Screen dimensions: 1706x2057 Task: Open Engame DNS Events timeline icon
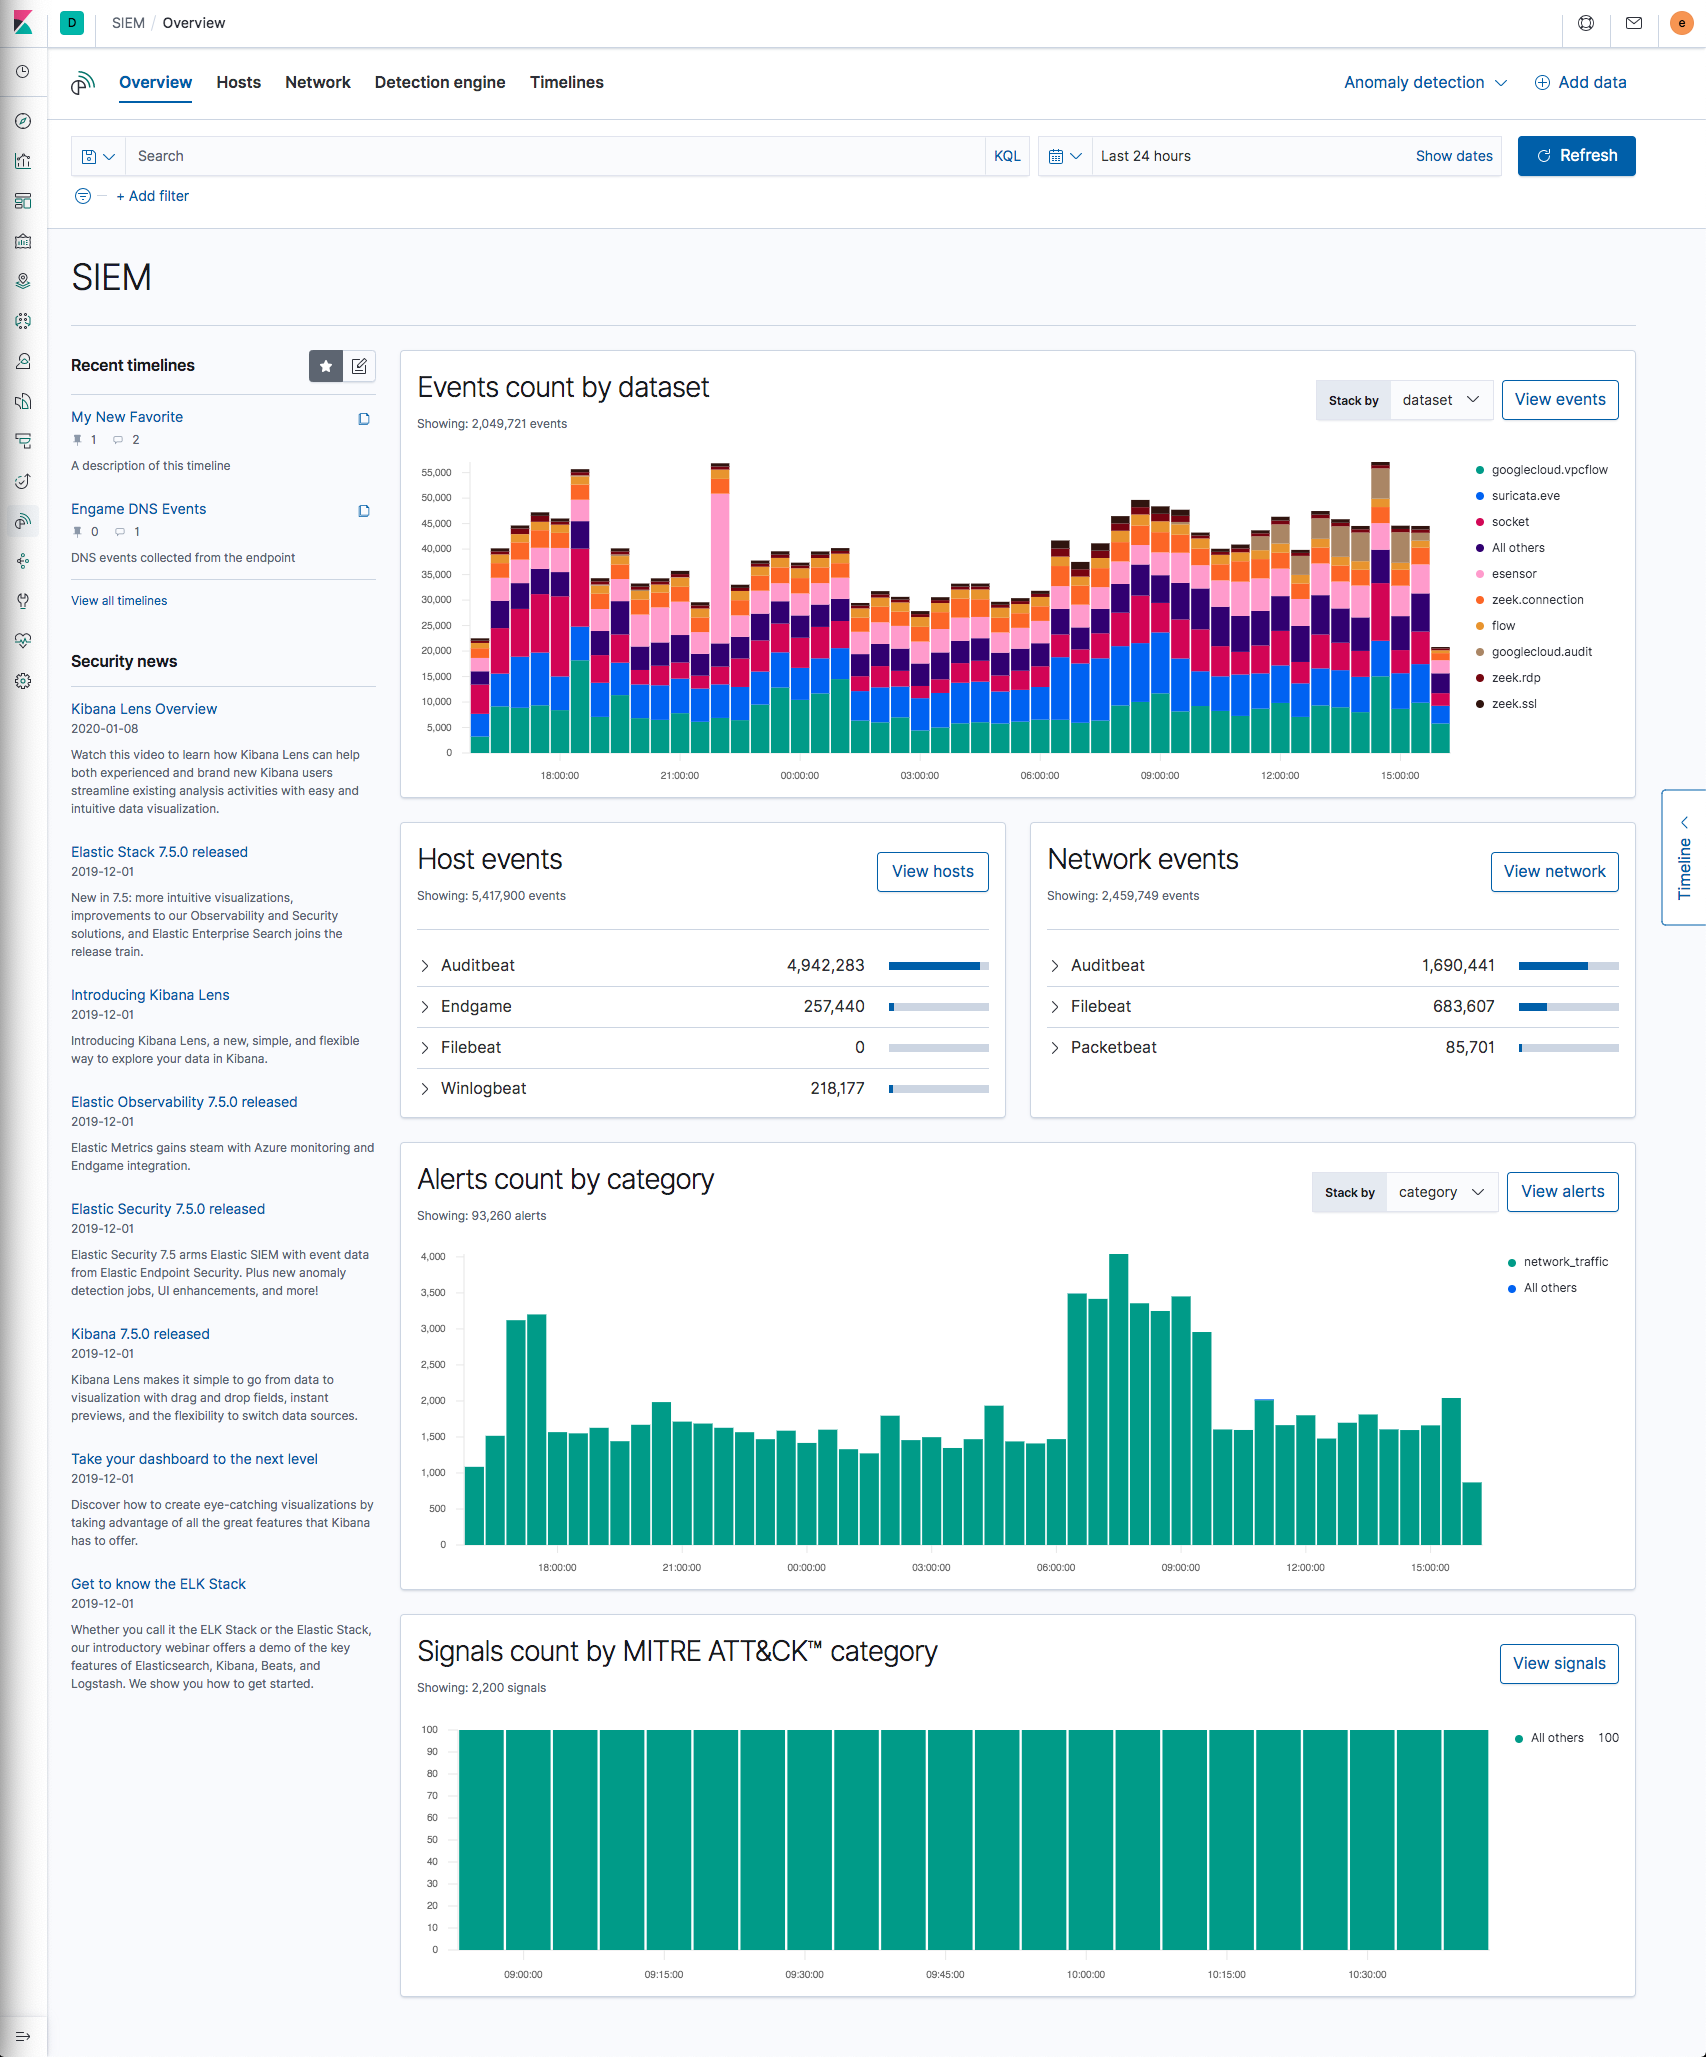364,511
